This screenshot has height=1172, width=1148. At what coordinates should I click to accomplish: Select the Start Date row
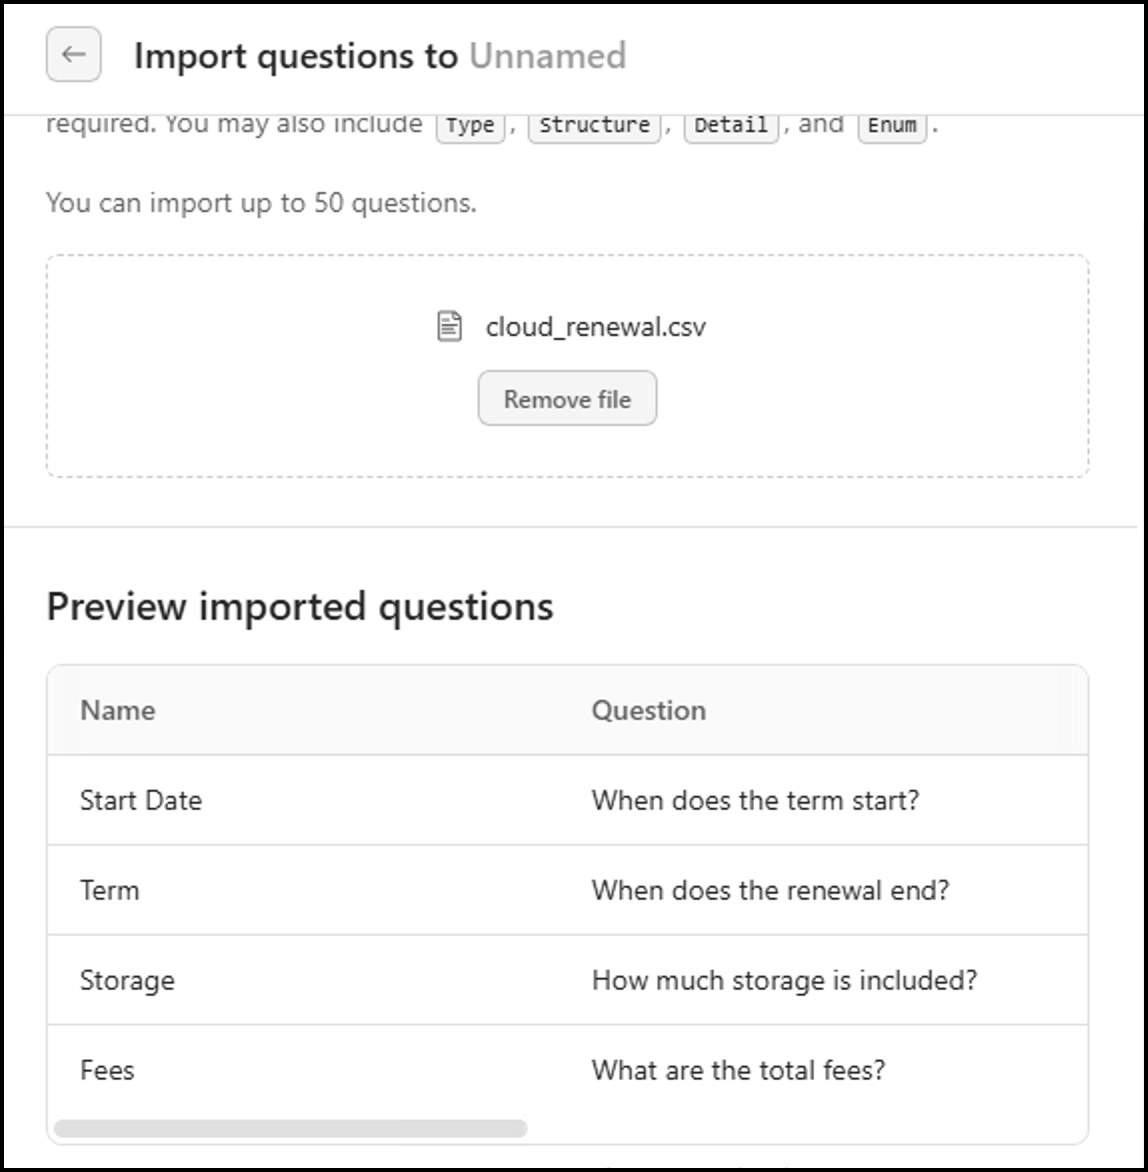pyautogui.click(x=141, y=800)
